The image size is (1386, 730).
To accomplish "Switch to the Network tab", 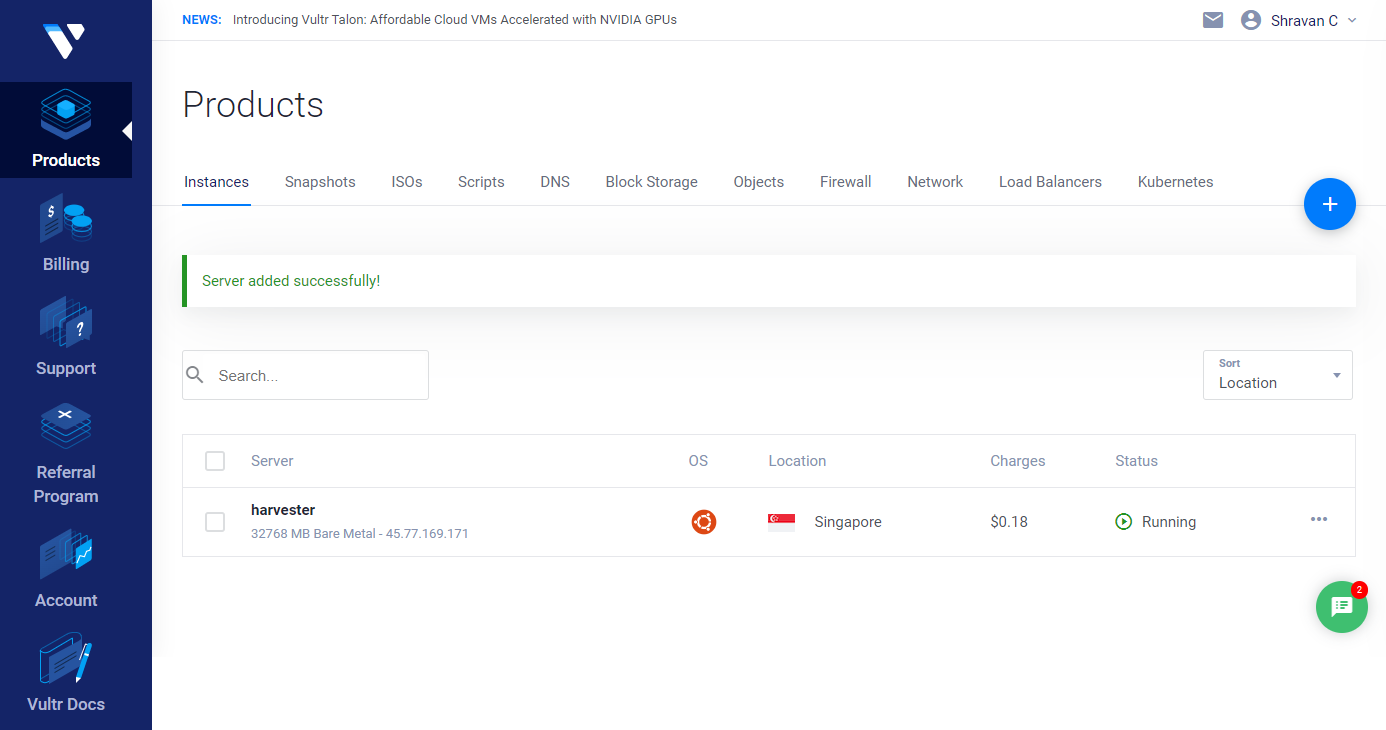I will click(x=935, y=182).
